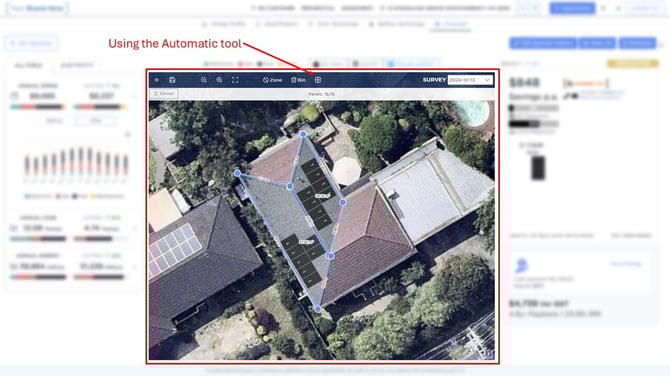
Task: Zoom out of the aerial map
Action: 204,80
